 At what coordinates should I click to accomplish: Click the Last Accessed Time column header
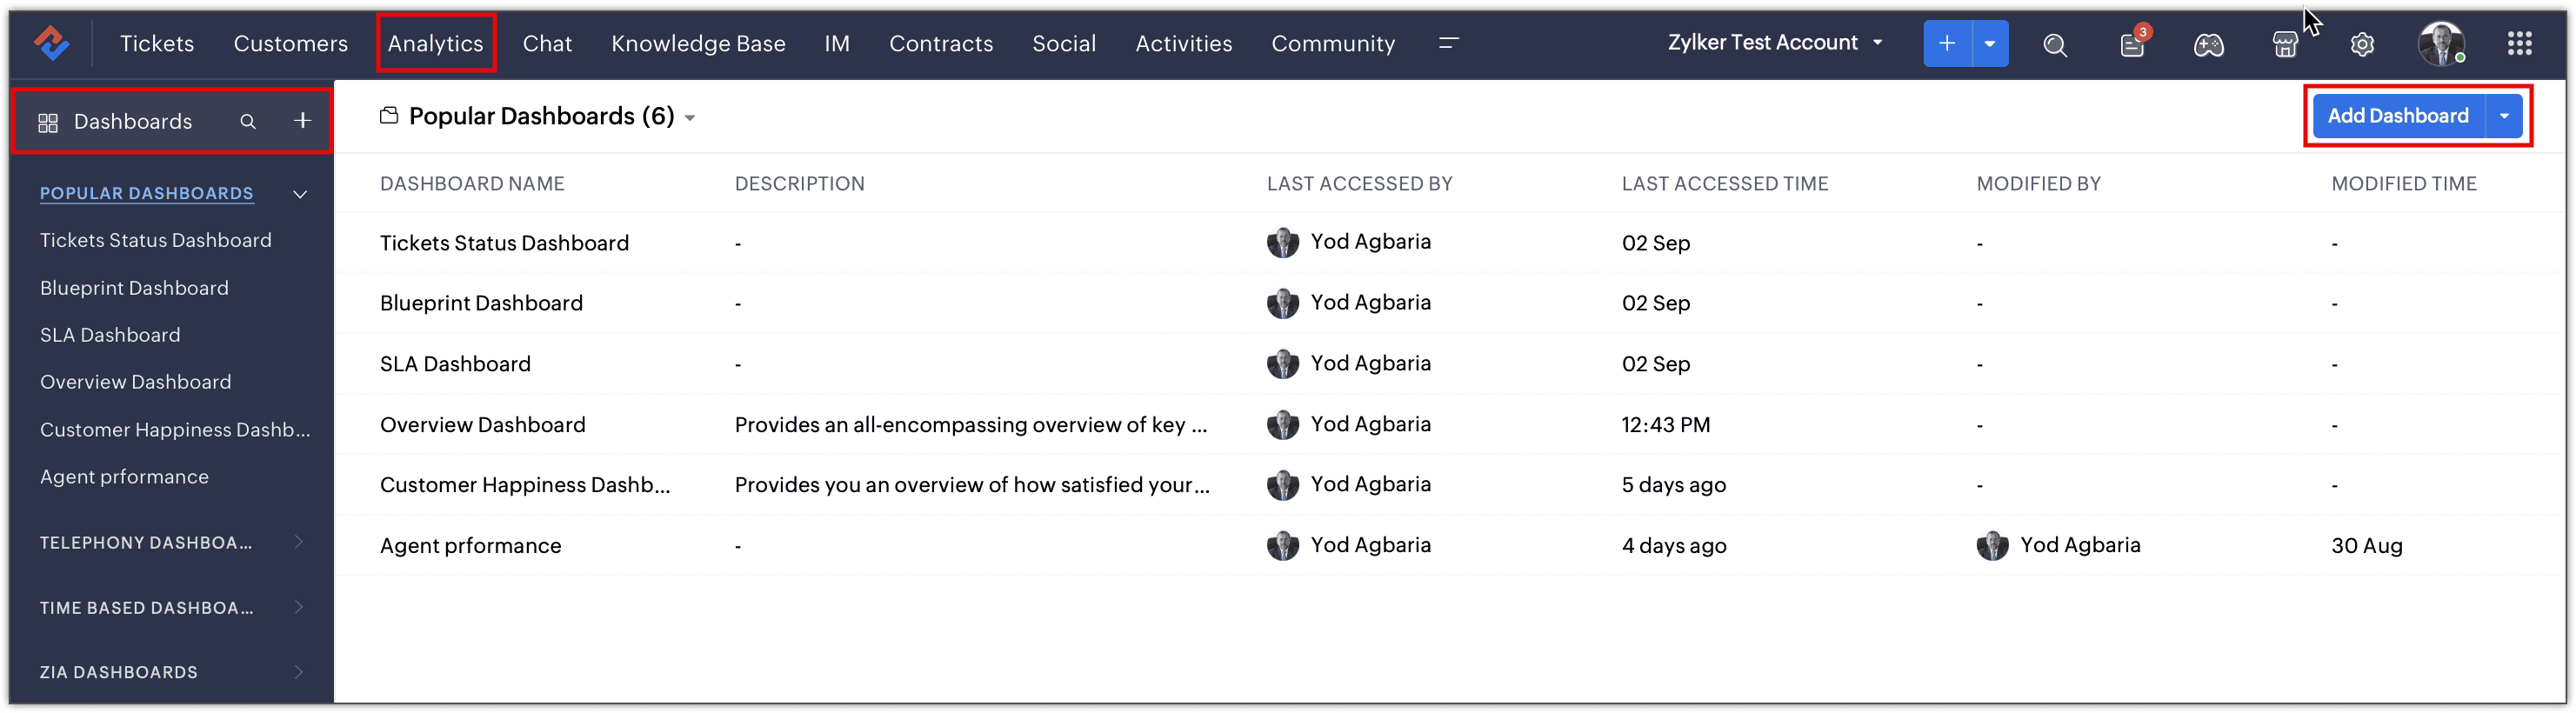1724,184
